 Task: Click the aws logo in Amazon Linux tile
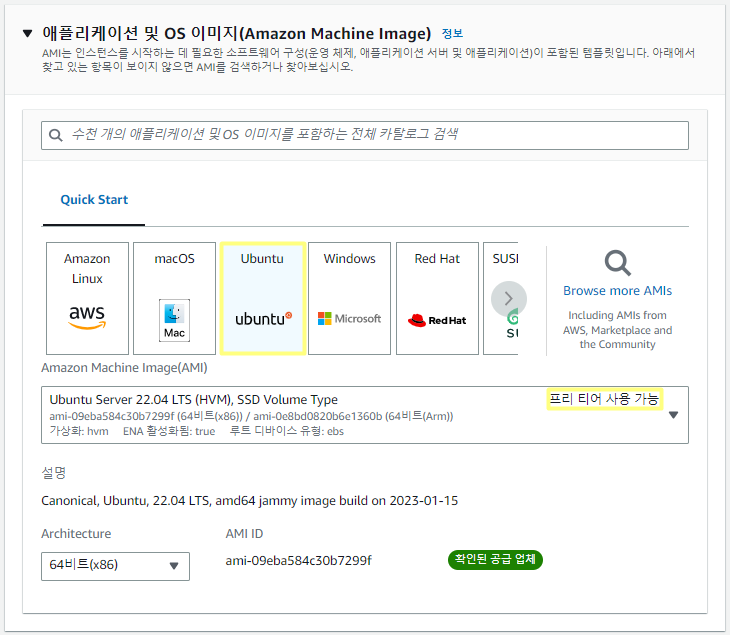87,317
